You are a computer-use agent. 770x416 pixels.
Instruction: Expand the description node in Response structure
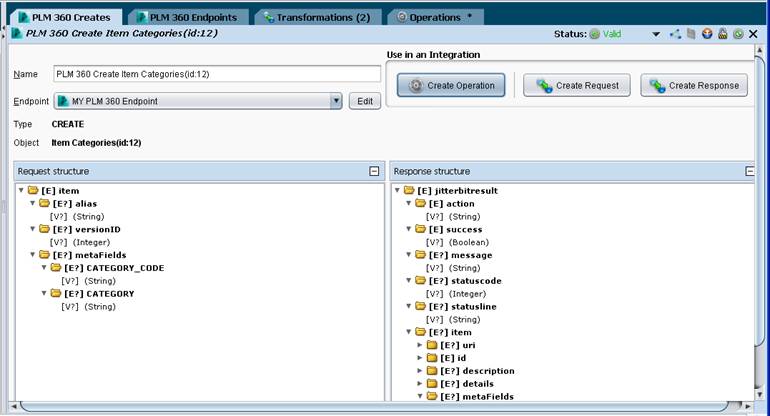pos(420,370)
